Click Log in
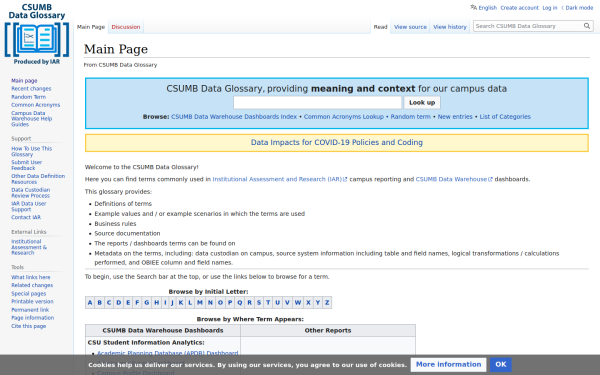 549,8
